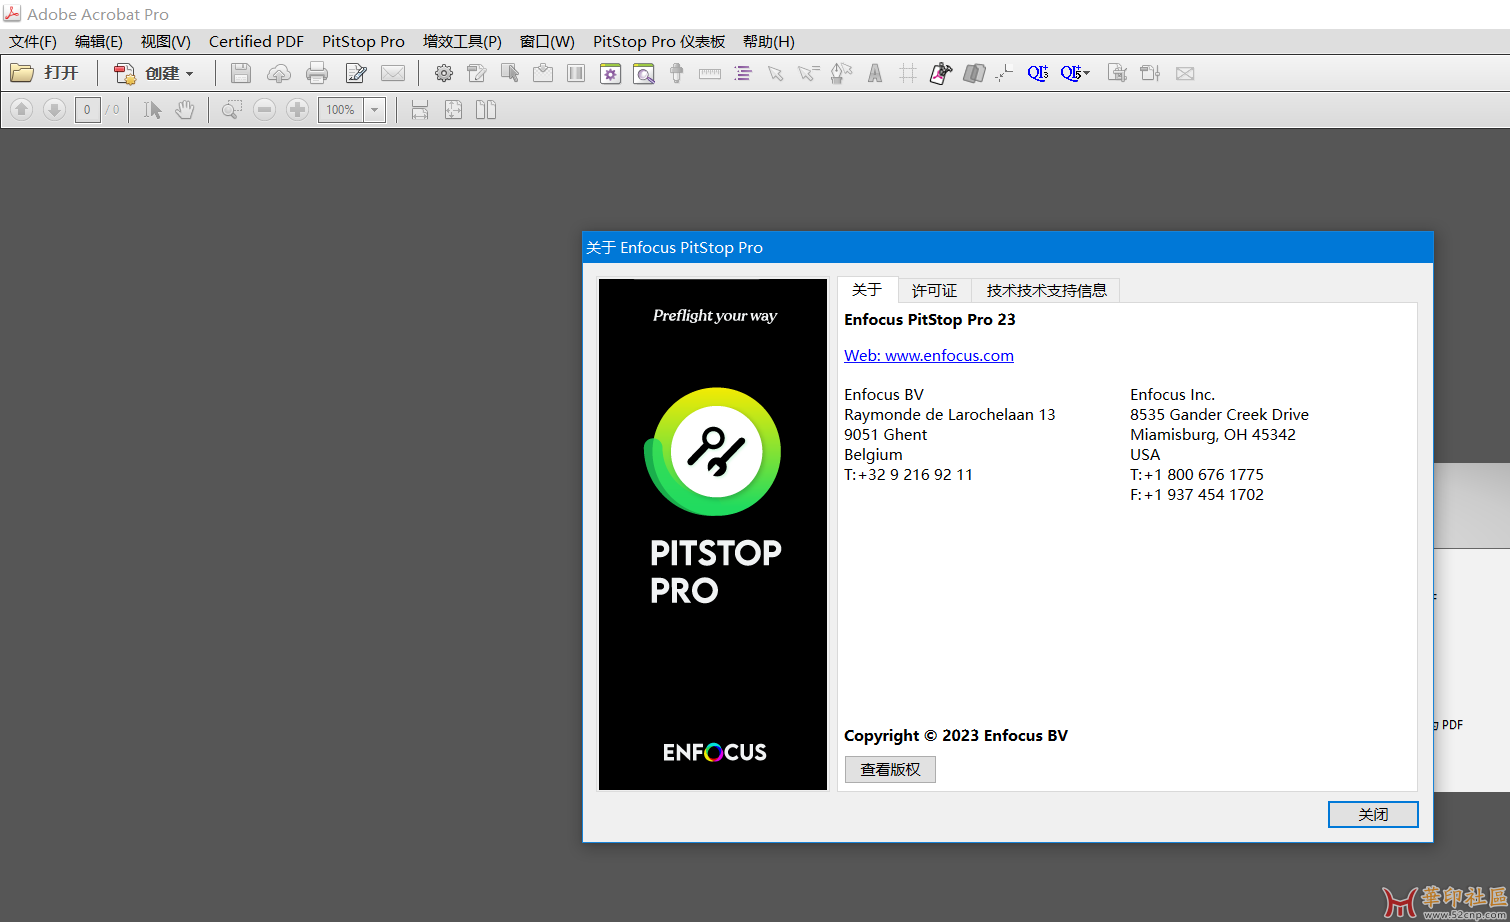Click the Open (打开) folder button
This screenshot has width=1510, height=922.
[x=44, y=73]
